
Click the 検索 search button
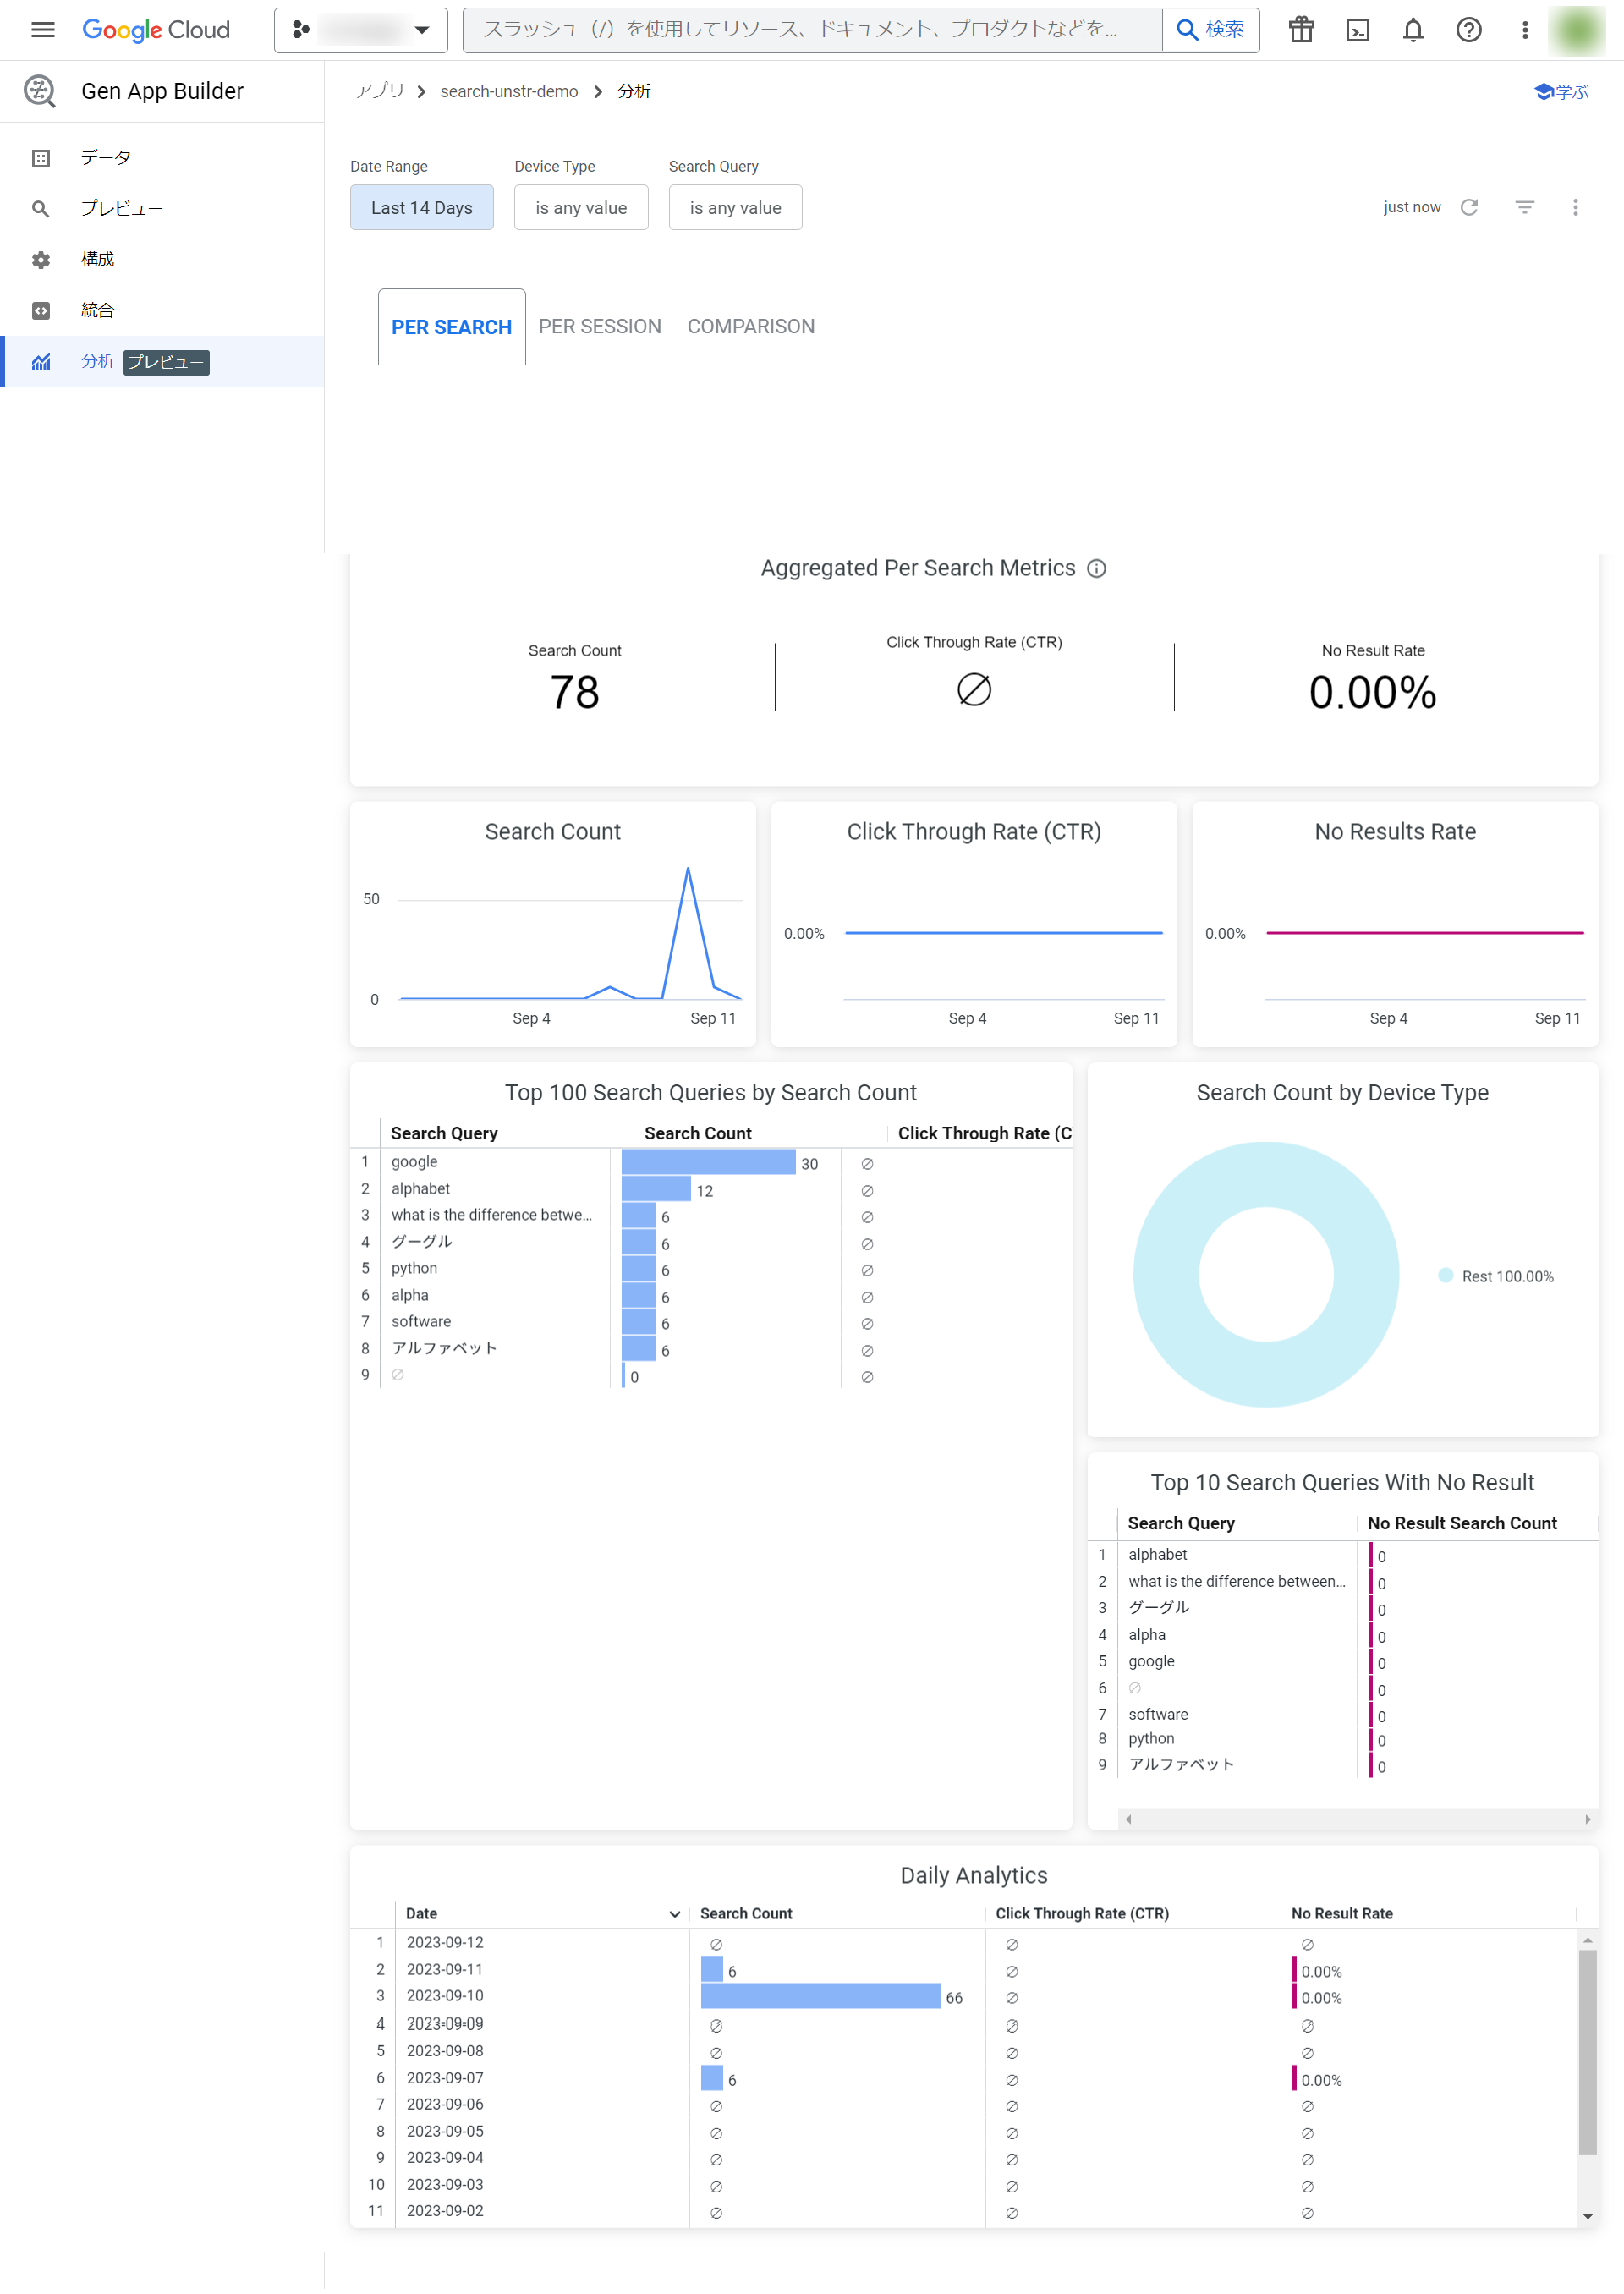pos(1210,30)
